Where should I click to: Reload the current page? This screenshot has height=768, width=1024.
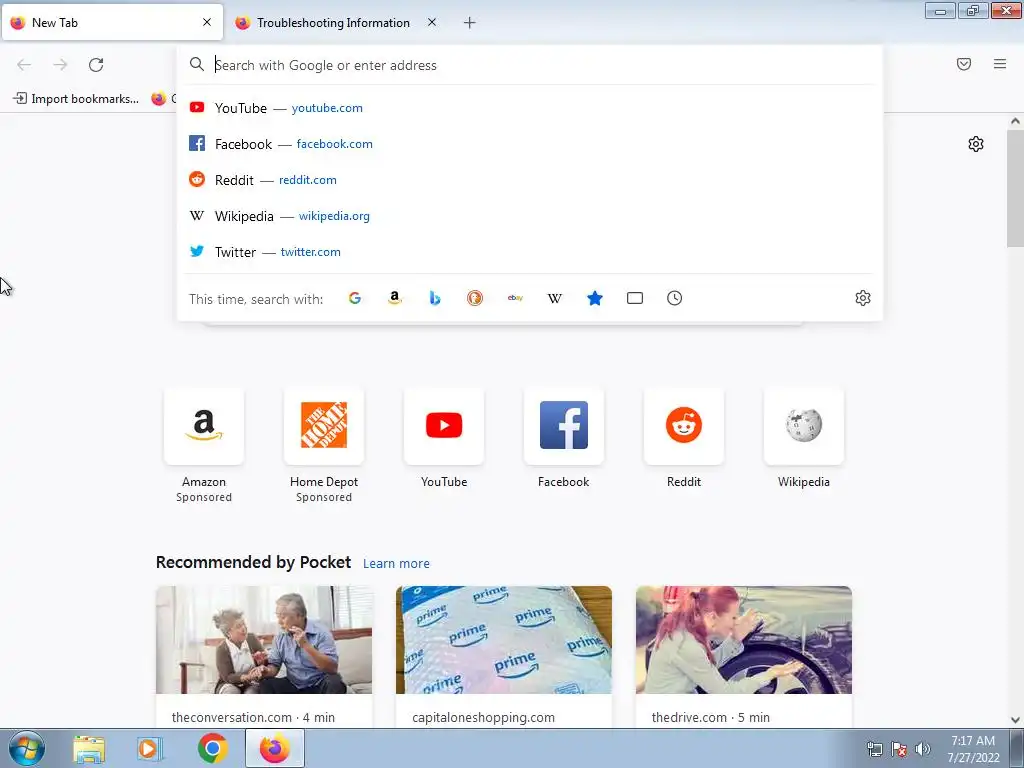[96, 65]
